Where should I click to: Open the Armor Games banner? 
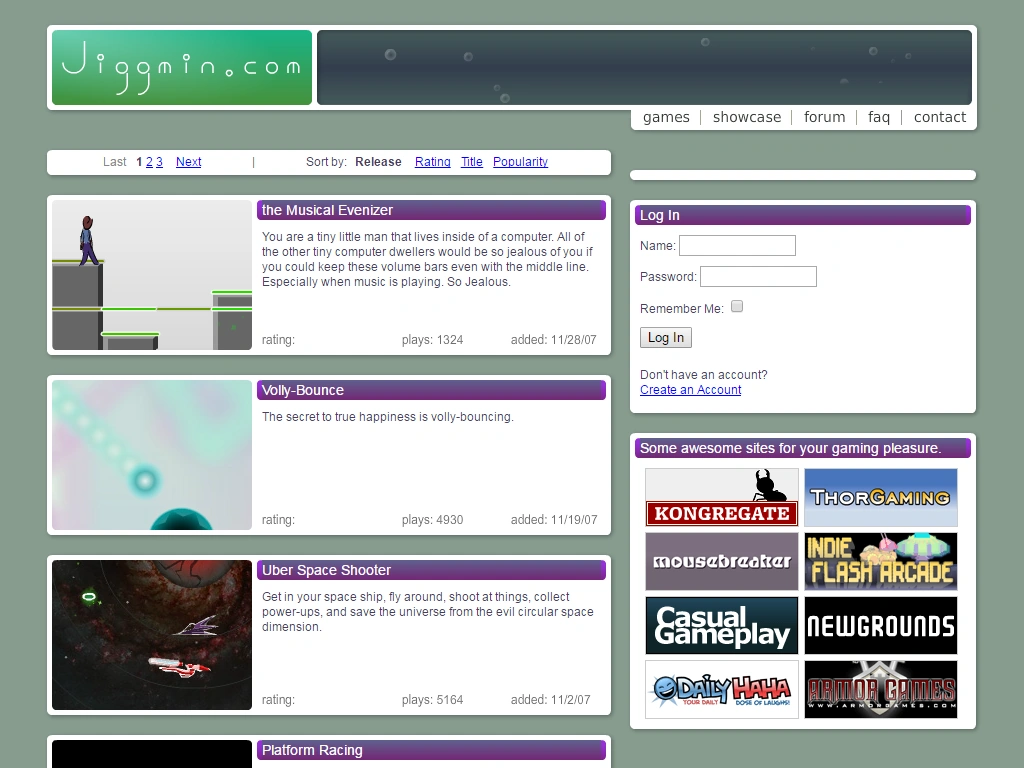[881, 689]
